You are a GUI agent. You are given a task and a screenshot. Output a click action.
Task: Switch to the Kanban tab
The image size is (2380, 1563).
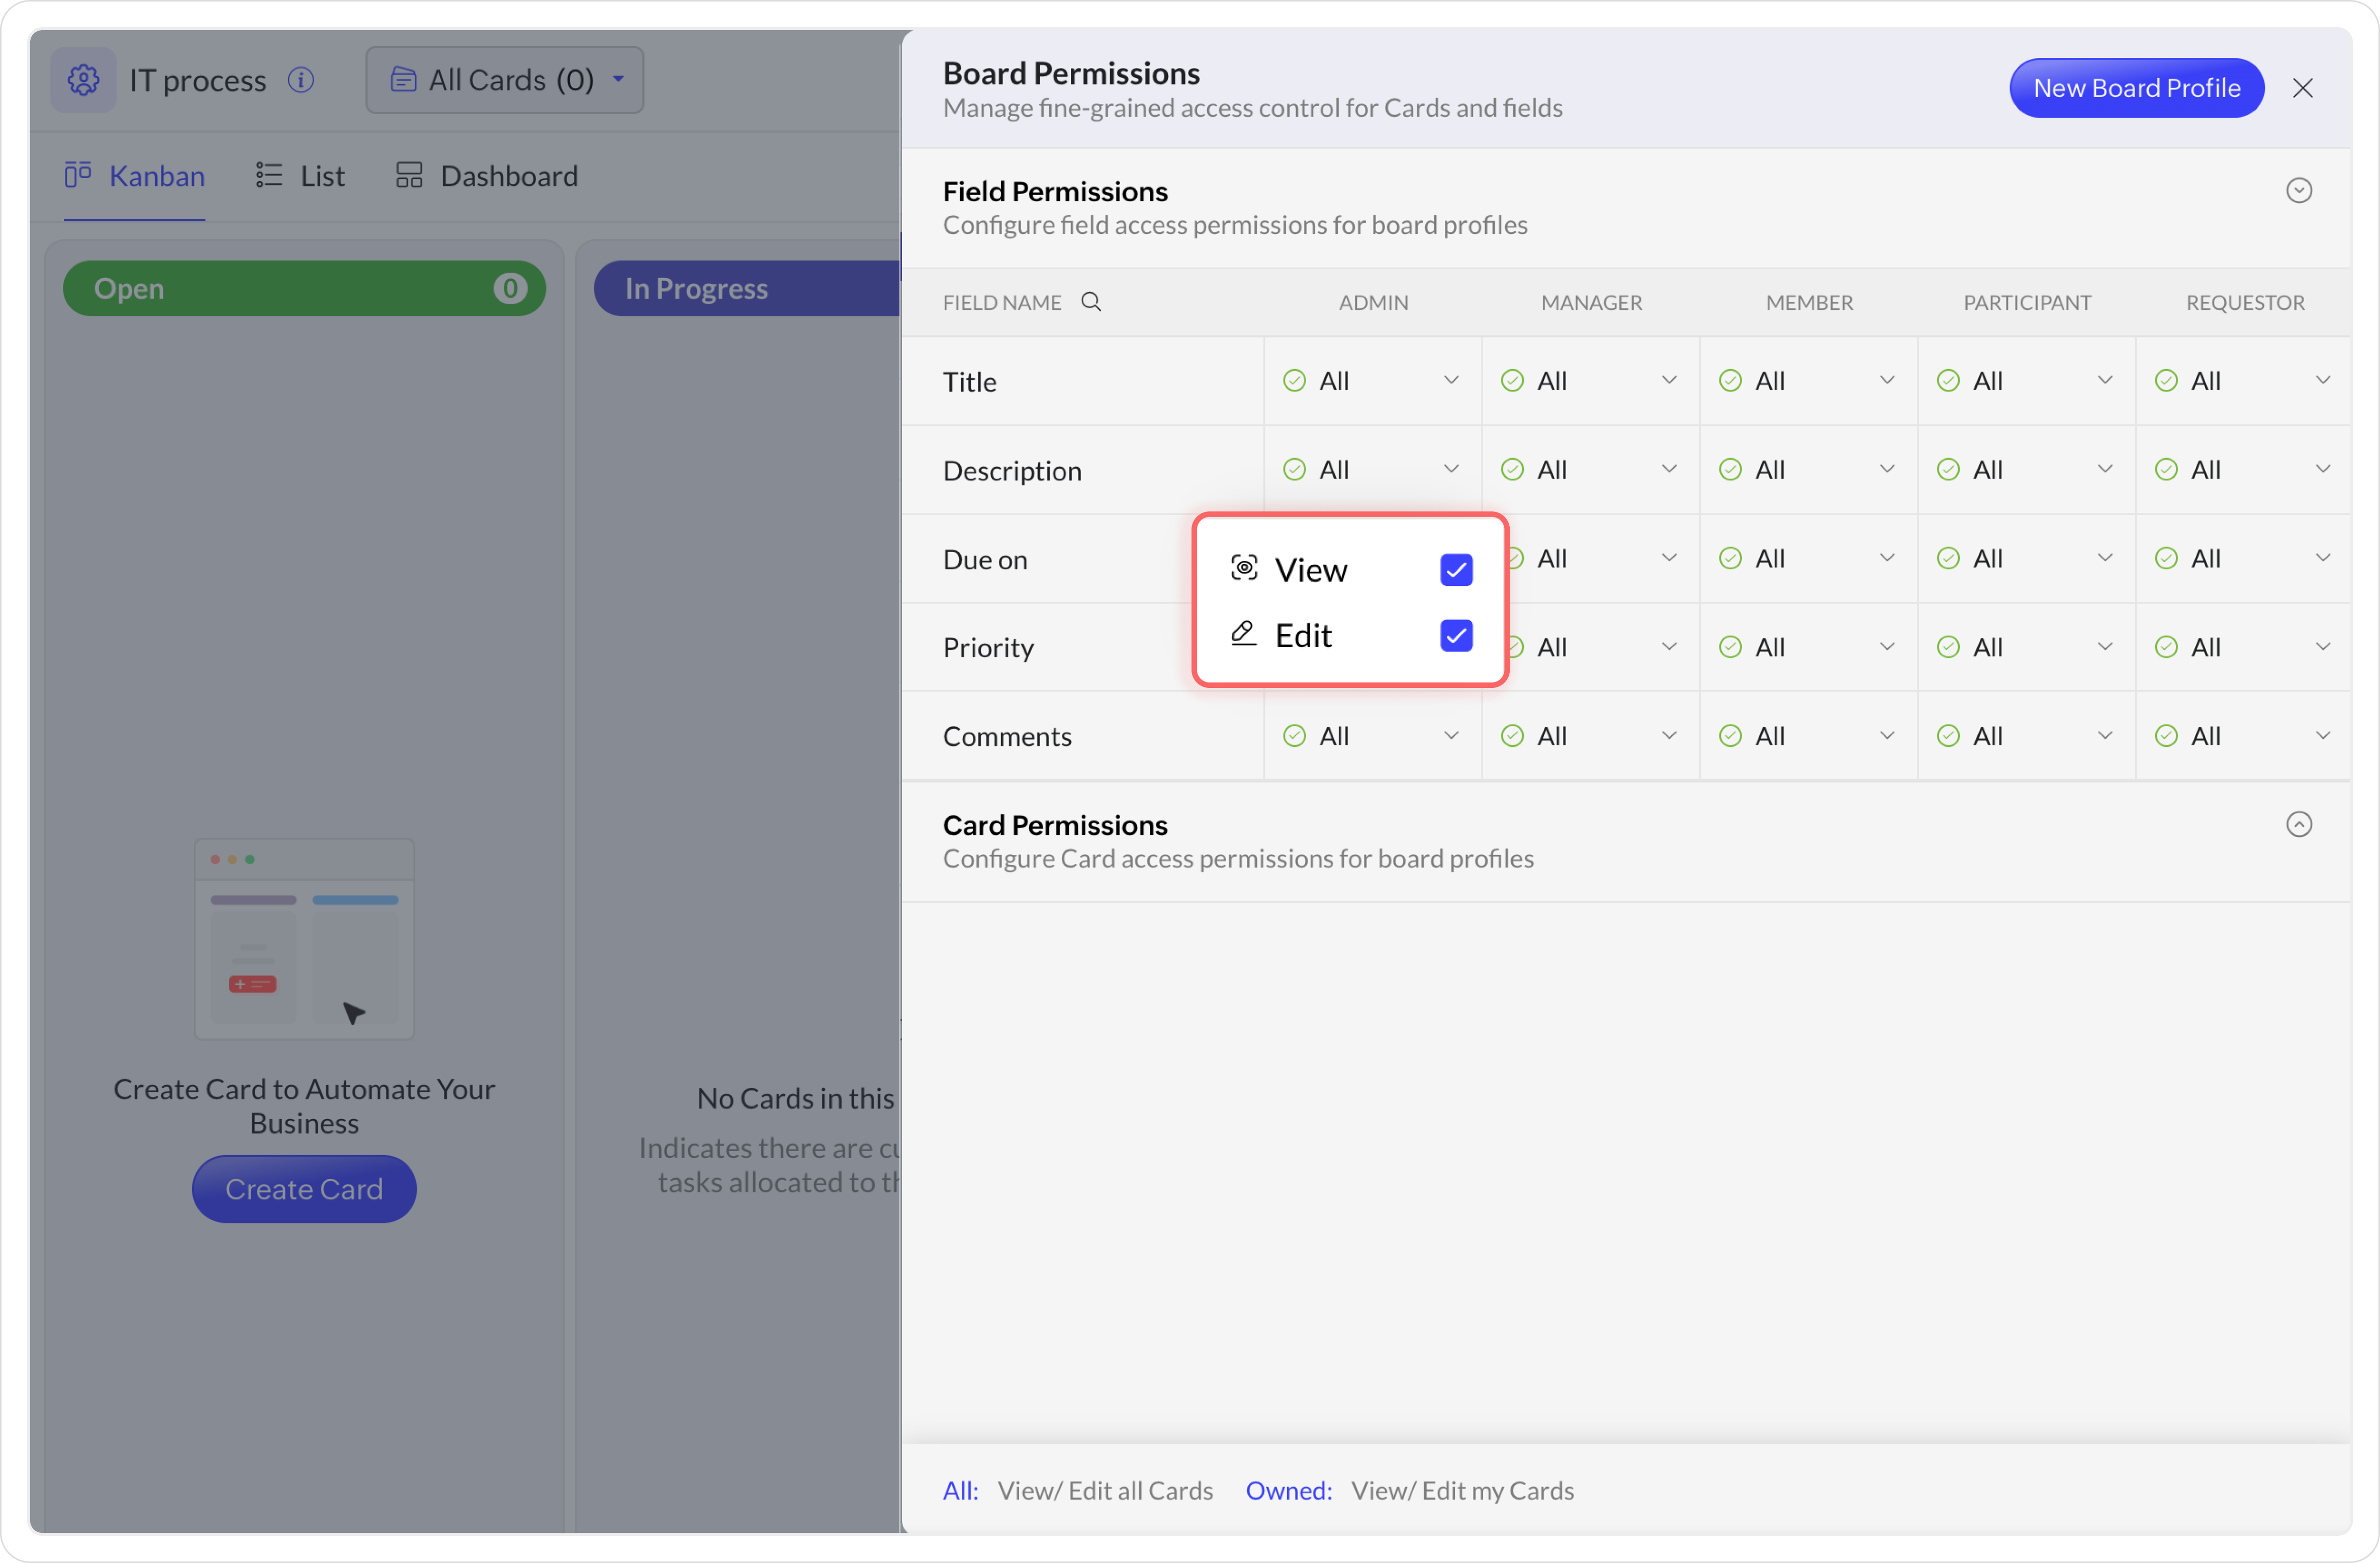[156, 176]
